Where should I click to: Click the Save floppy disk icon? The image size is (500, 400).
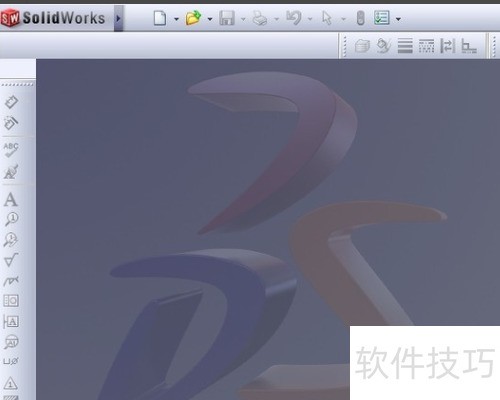(x=227, y=18)
